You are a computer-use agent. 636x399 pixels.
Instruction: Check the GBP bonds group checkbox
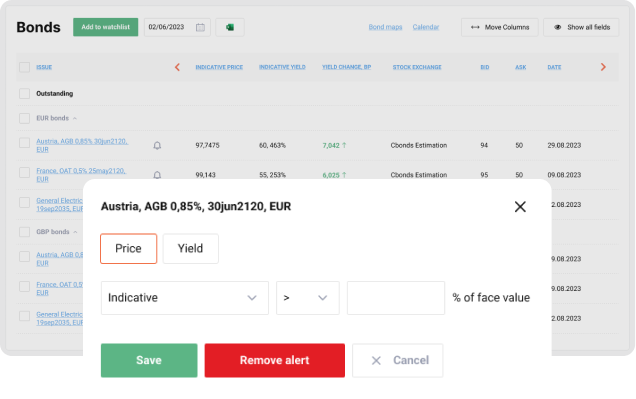click(24, 232)
